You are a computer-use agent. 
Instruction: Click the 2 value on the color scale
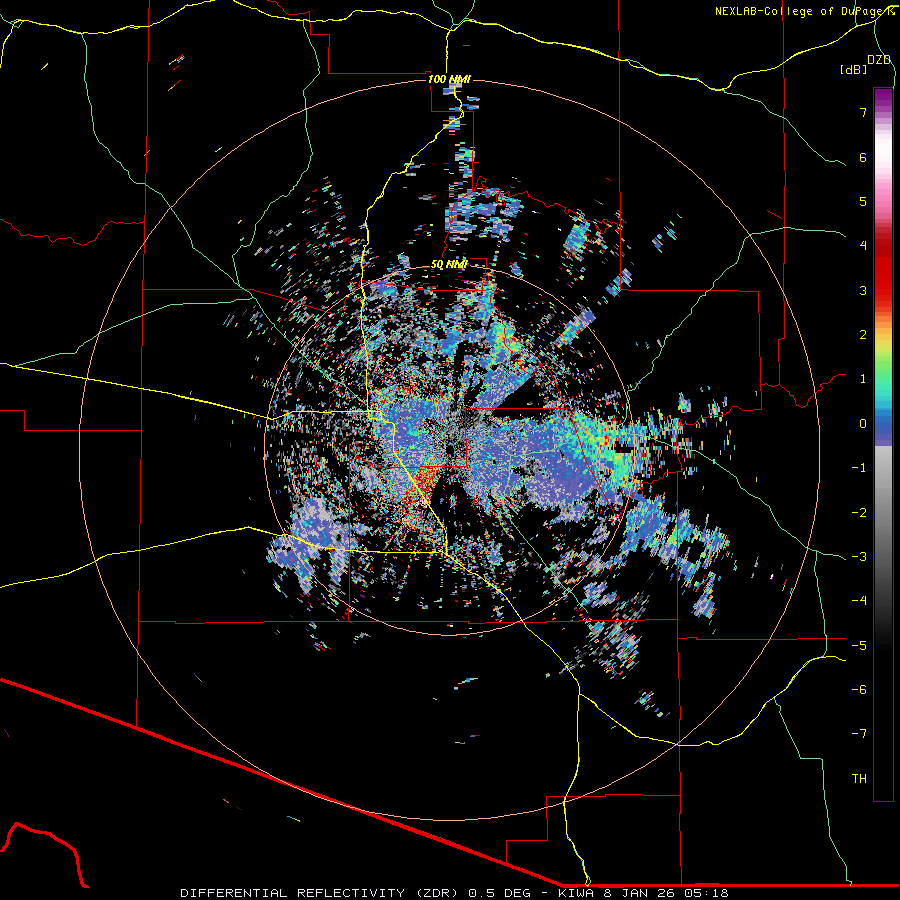[863, 335]
